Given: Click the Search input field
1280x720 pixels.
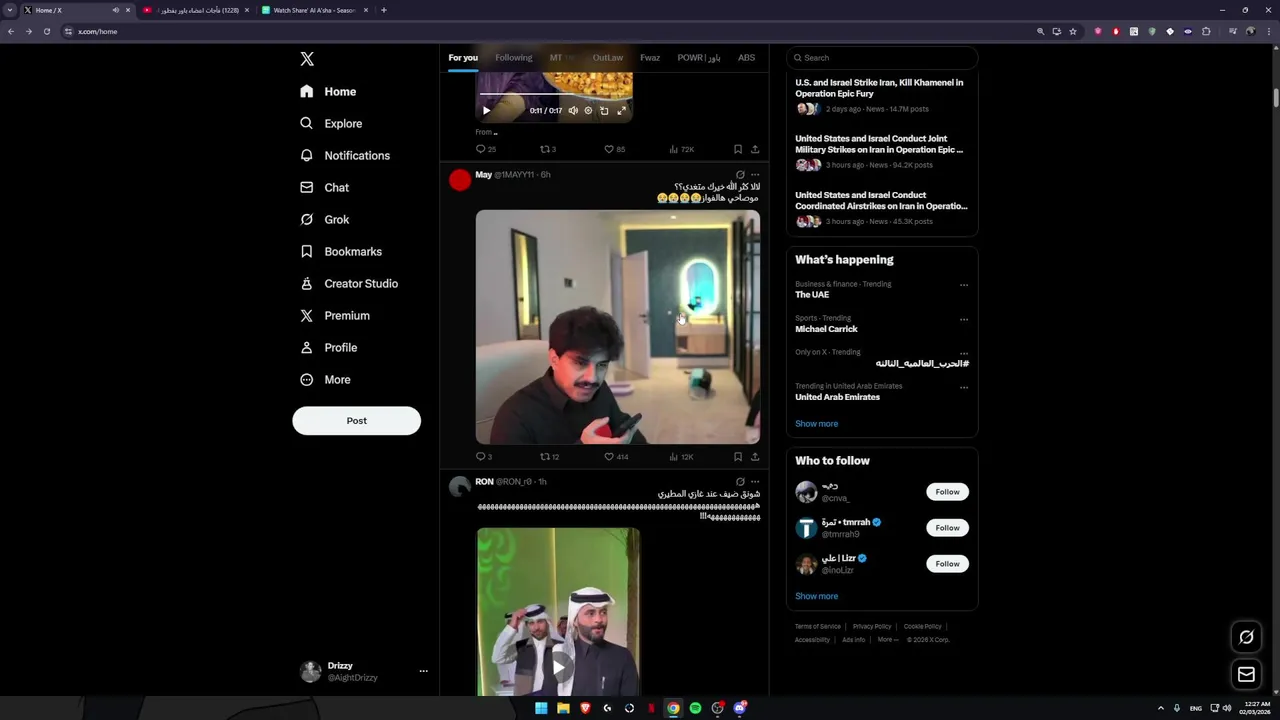Looking at the screenshot, I should [882, 58].
